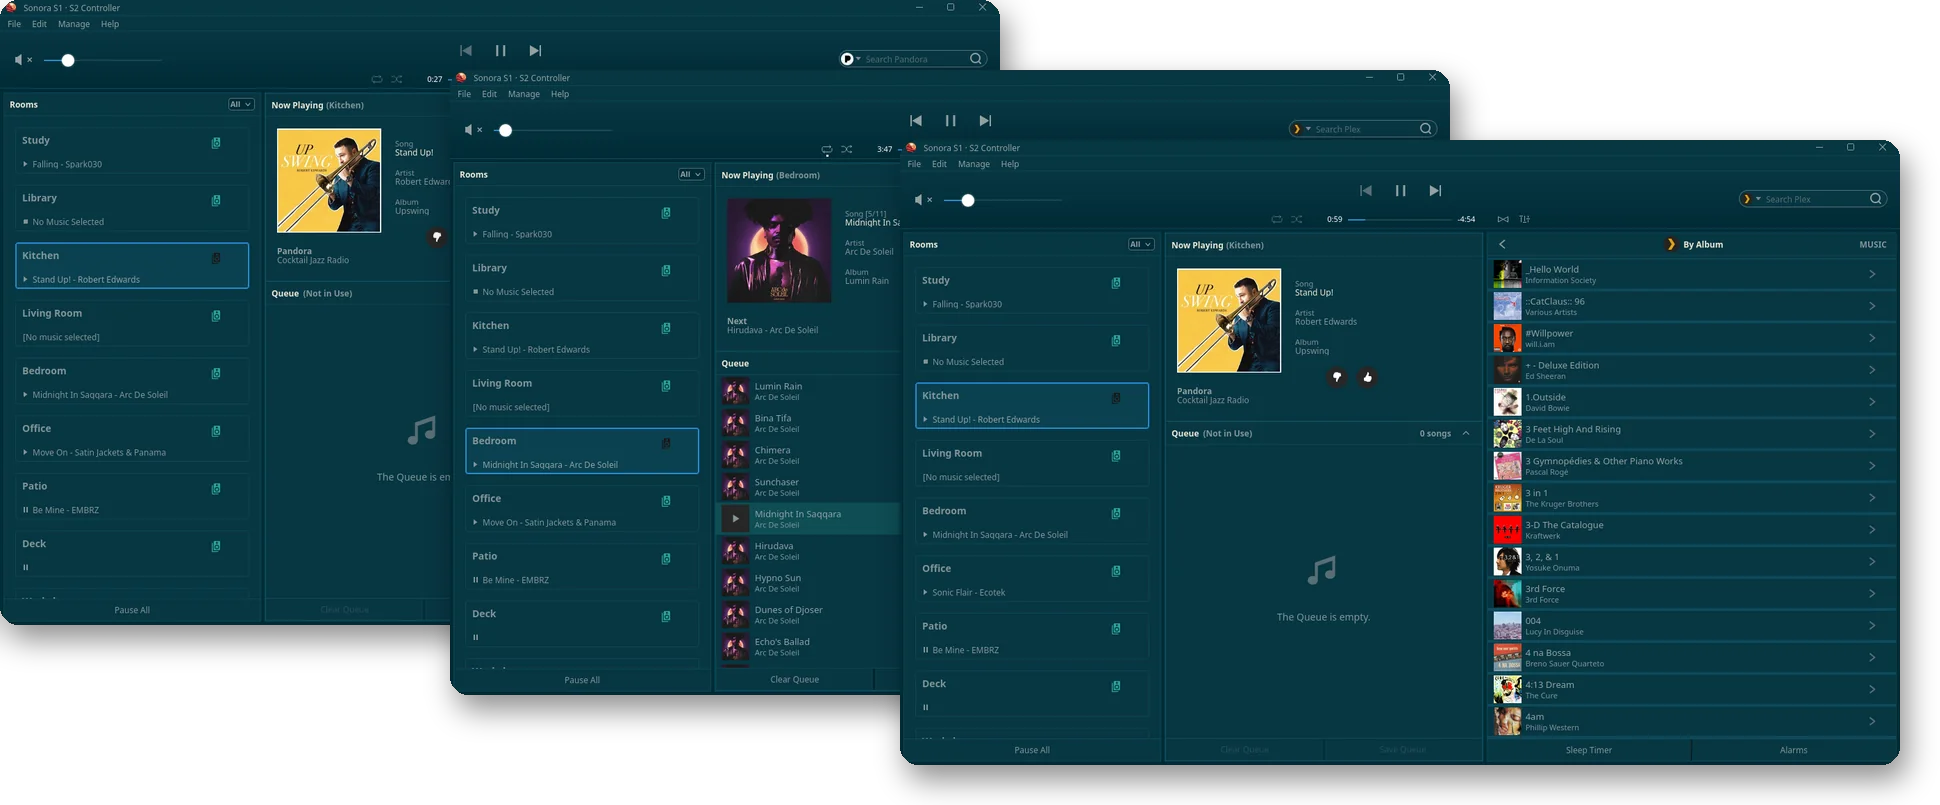Screen dimensions: 1940x805
Task: Open the equalizer settings icon in front window
Action: click(1525, 219)
